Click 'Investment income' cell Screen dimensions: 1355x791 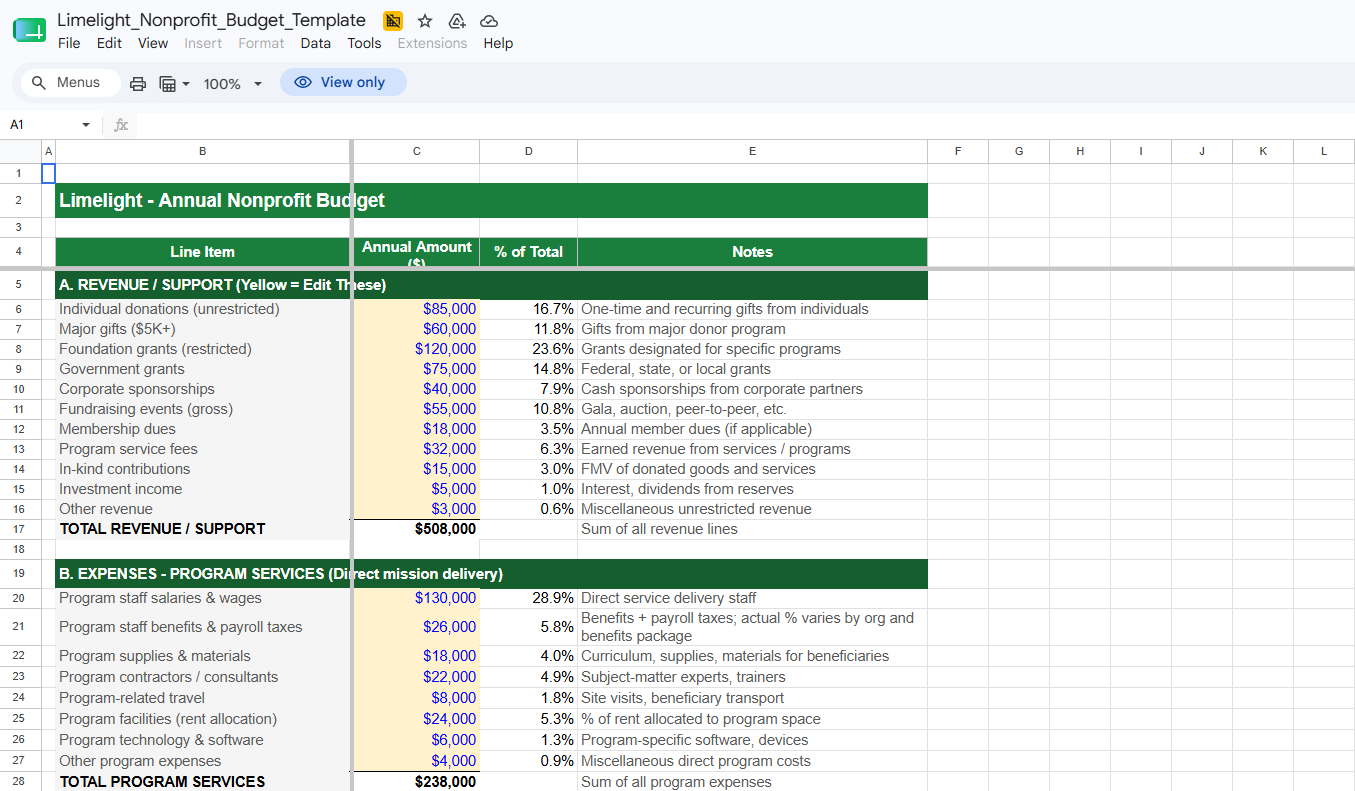202,489
